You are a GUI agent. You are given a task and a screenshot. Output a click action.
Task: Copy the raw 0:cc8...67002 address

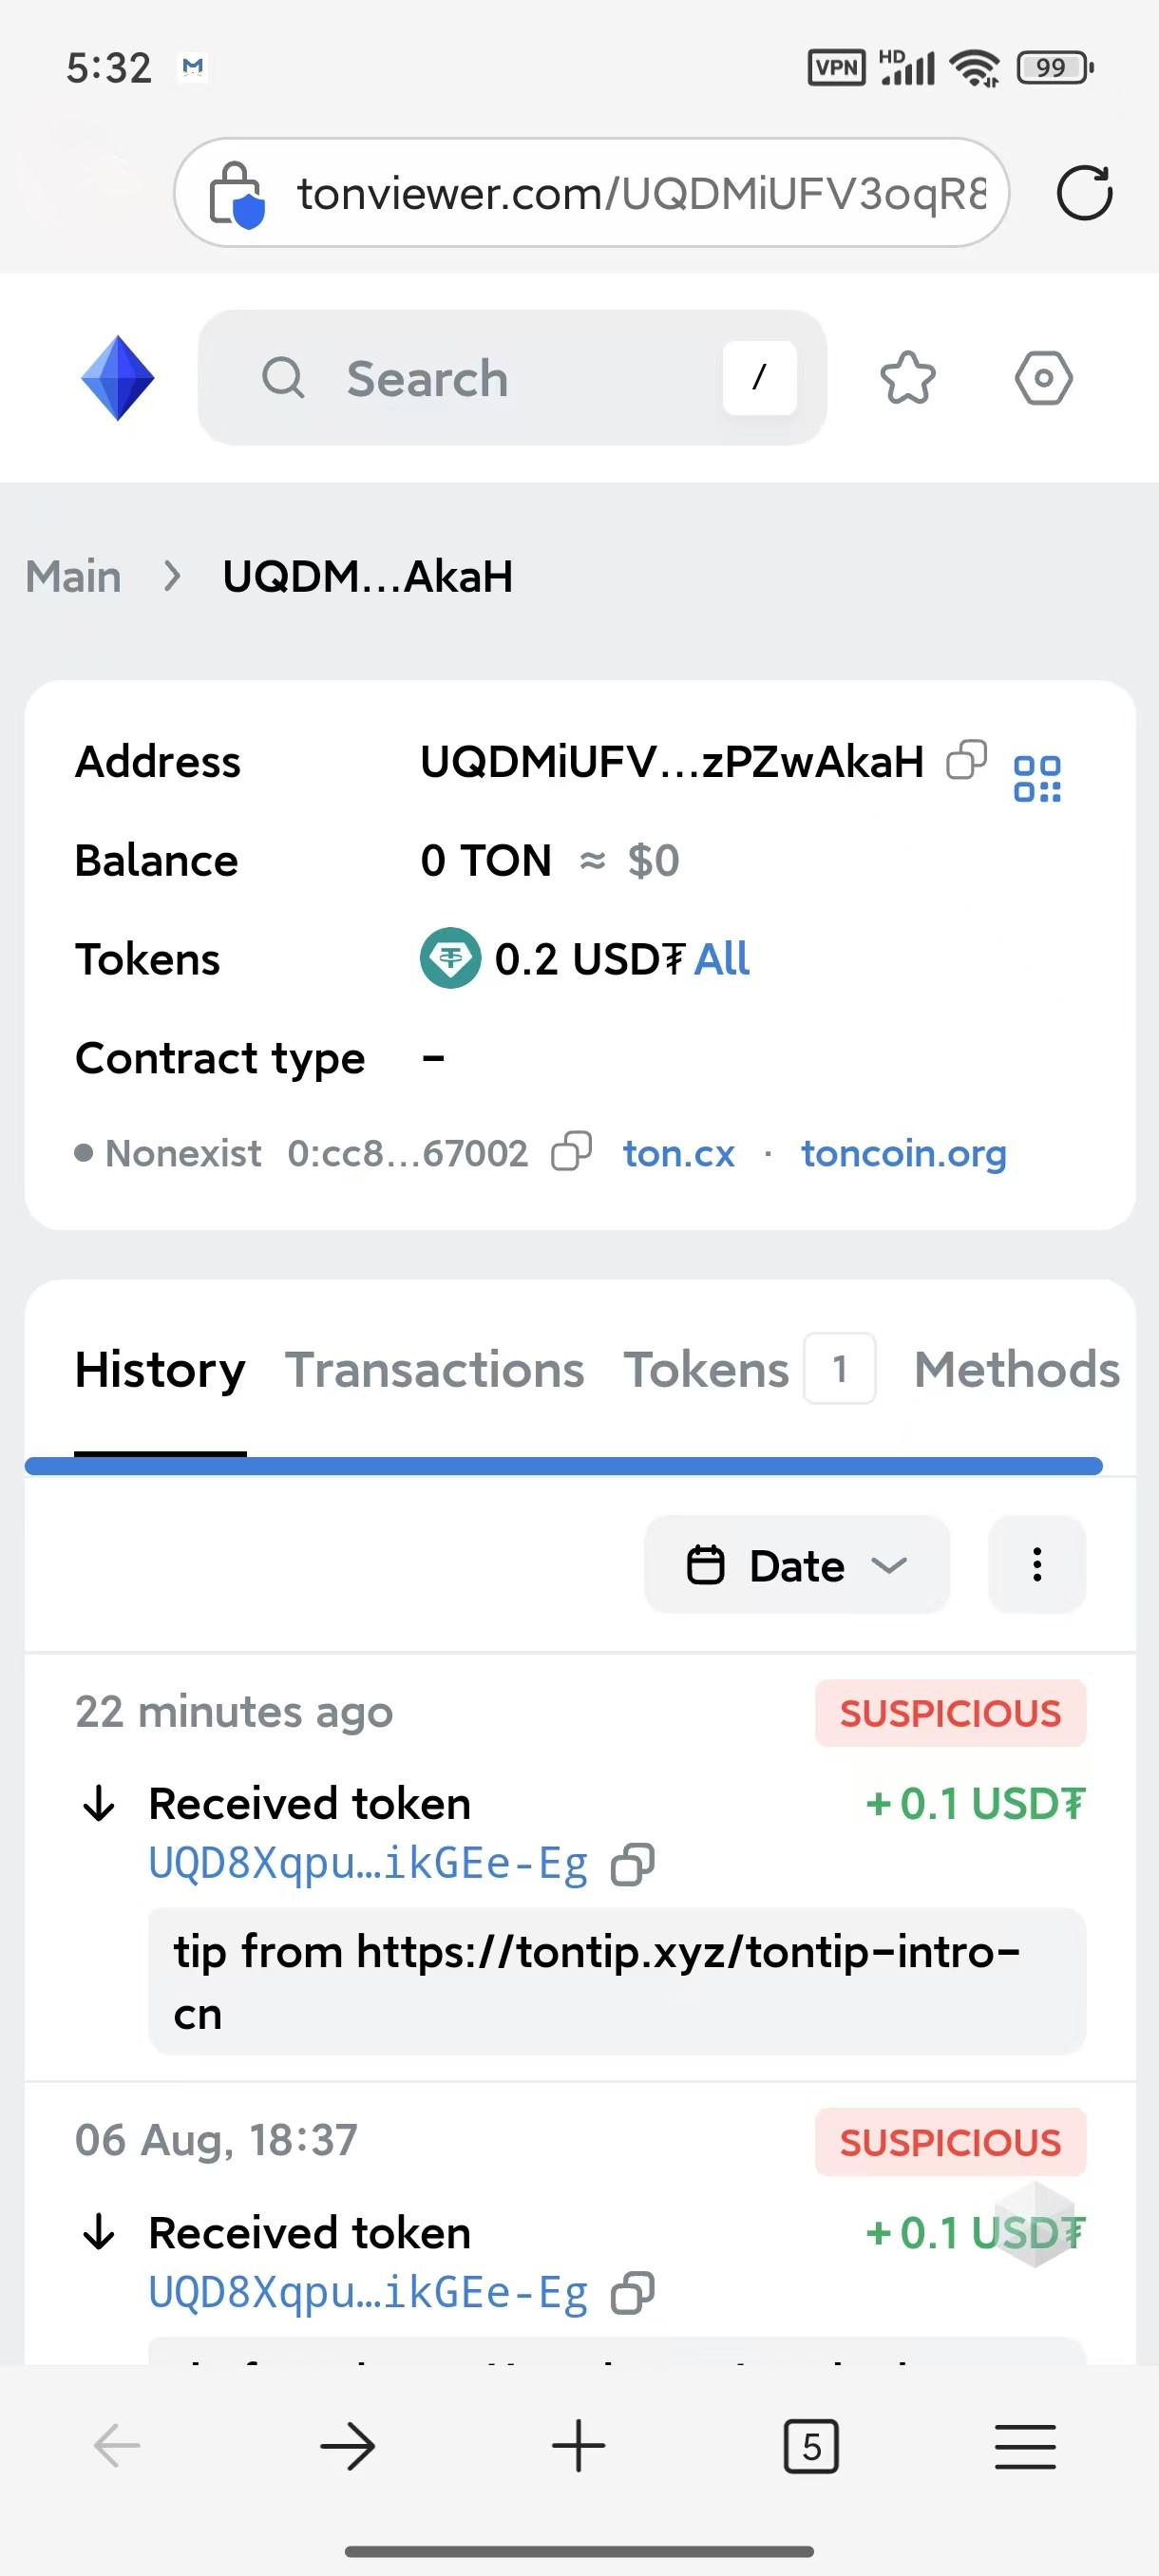[572, 1151]
